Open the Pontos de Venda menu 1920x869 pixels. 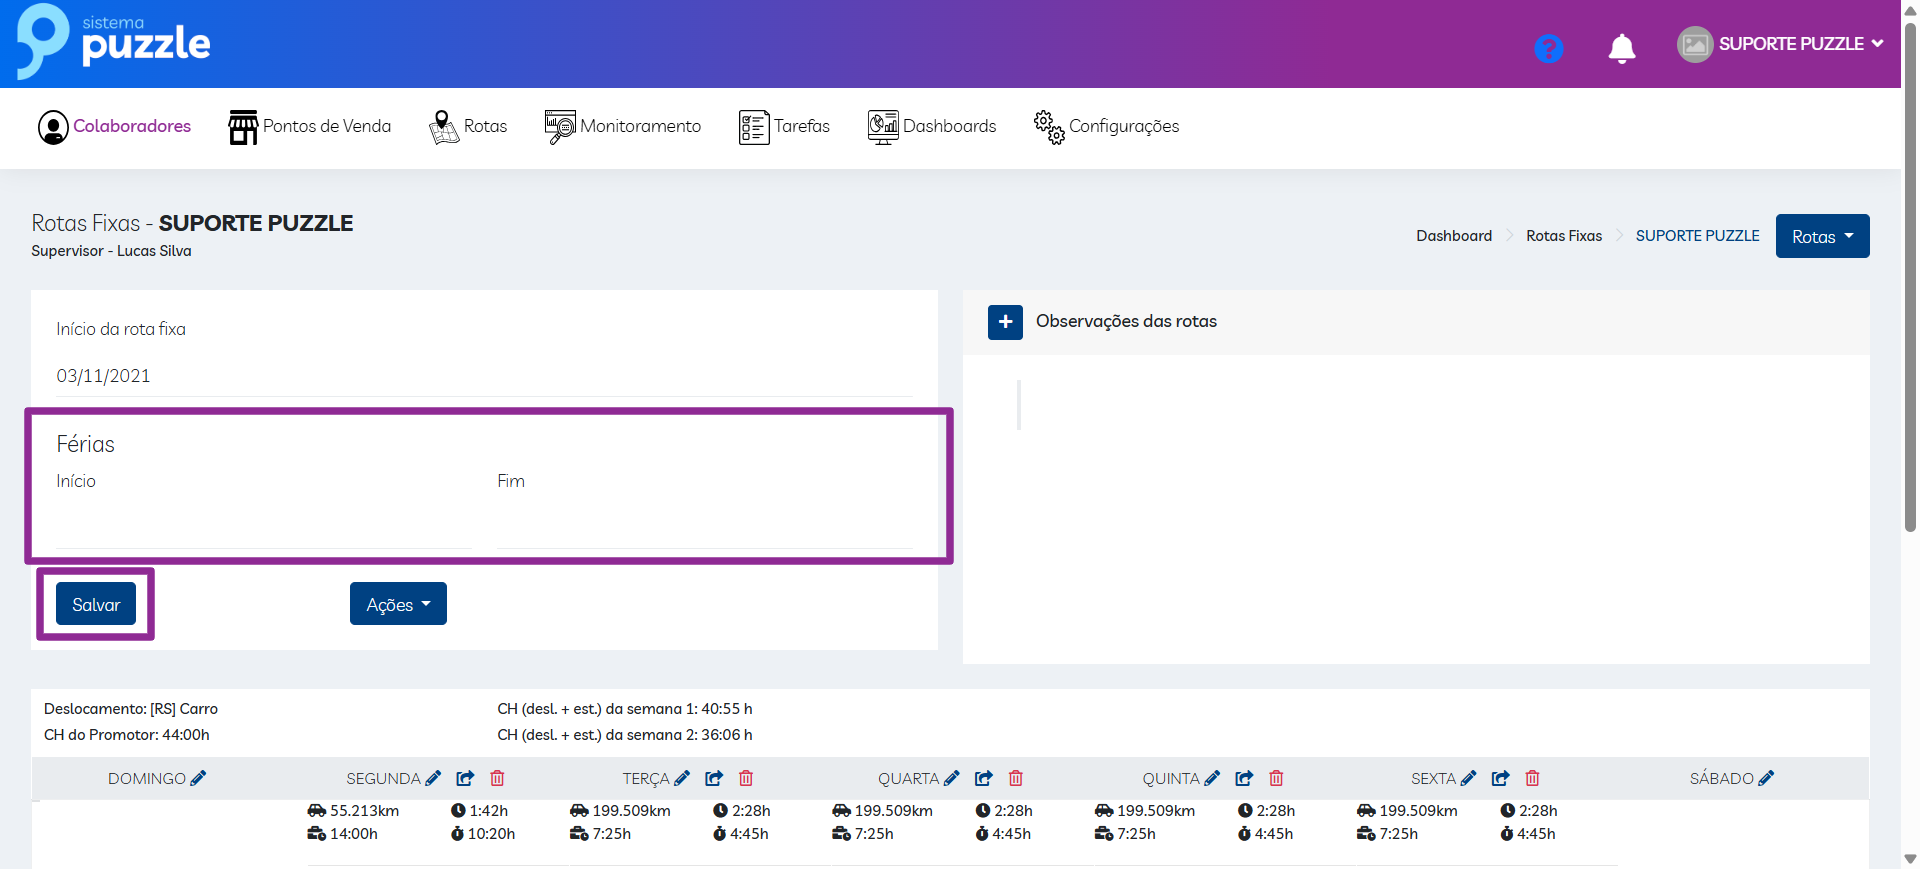point(310,127)
